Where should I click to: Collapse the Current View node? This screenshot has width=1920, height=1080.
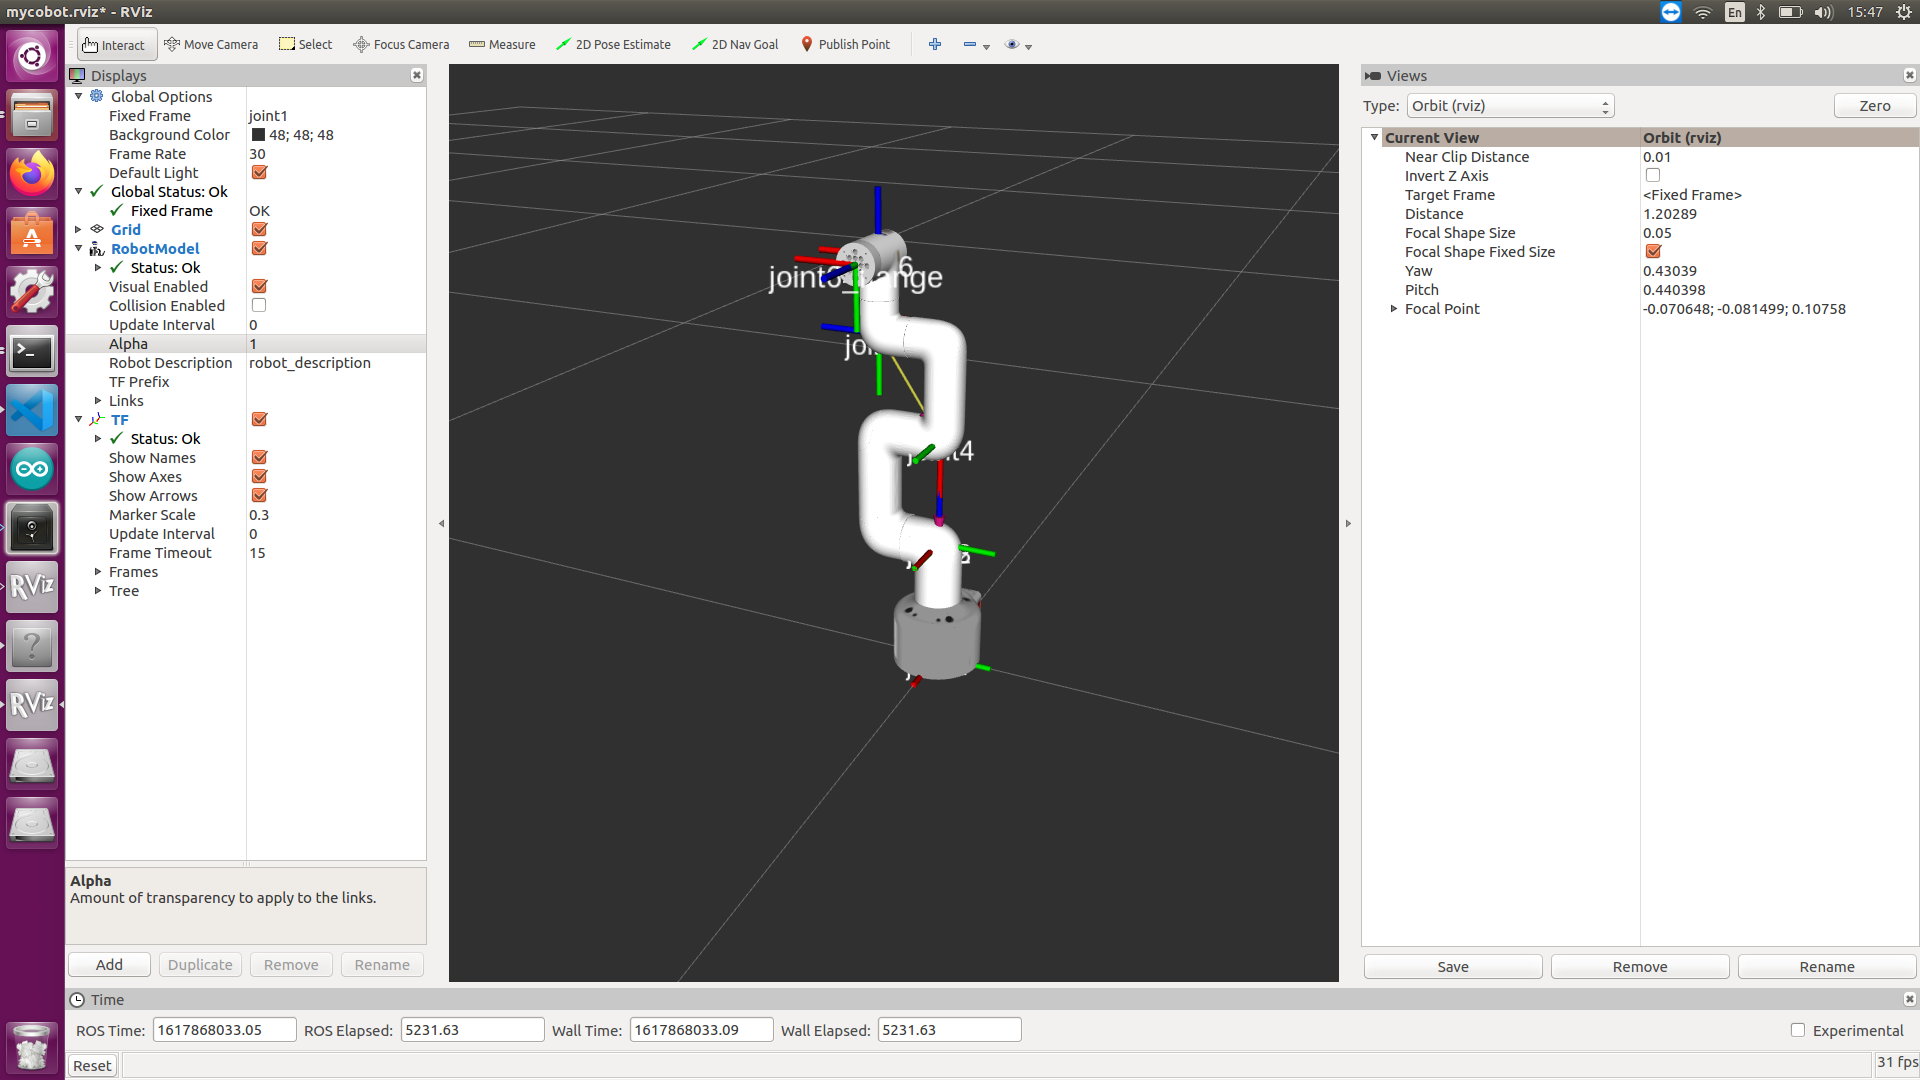coord(1375,138)
